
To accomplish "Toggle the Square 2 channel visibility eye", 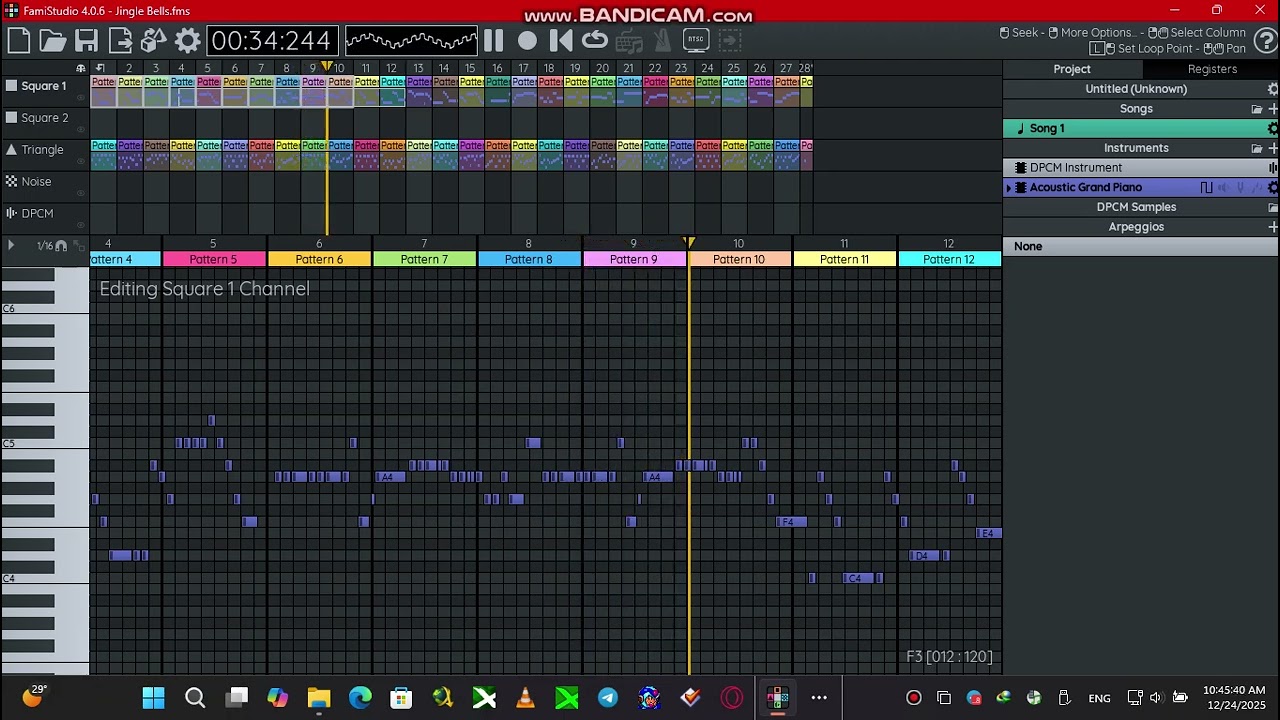I will [x=81, y=129].
